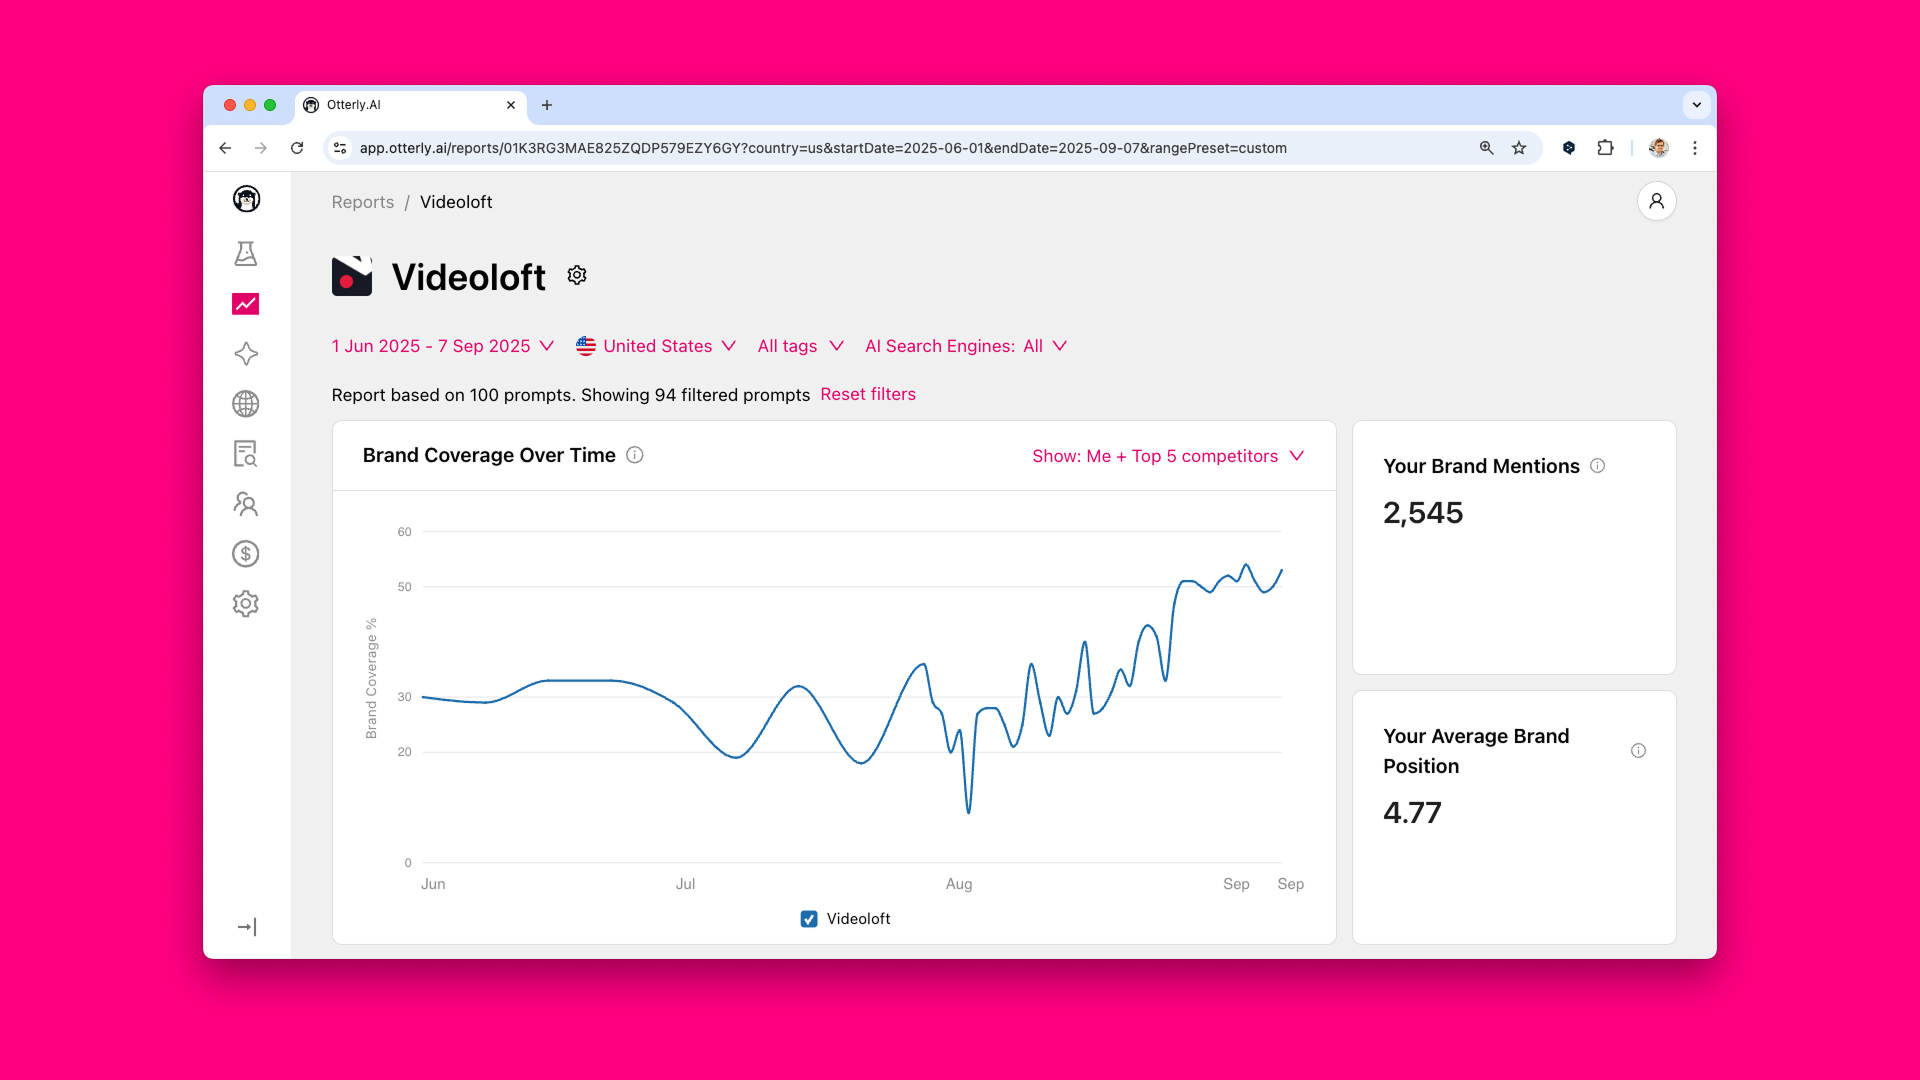Select the flask prompts lab icon
1920x1080 pixels.
click(246, 253)
